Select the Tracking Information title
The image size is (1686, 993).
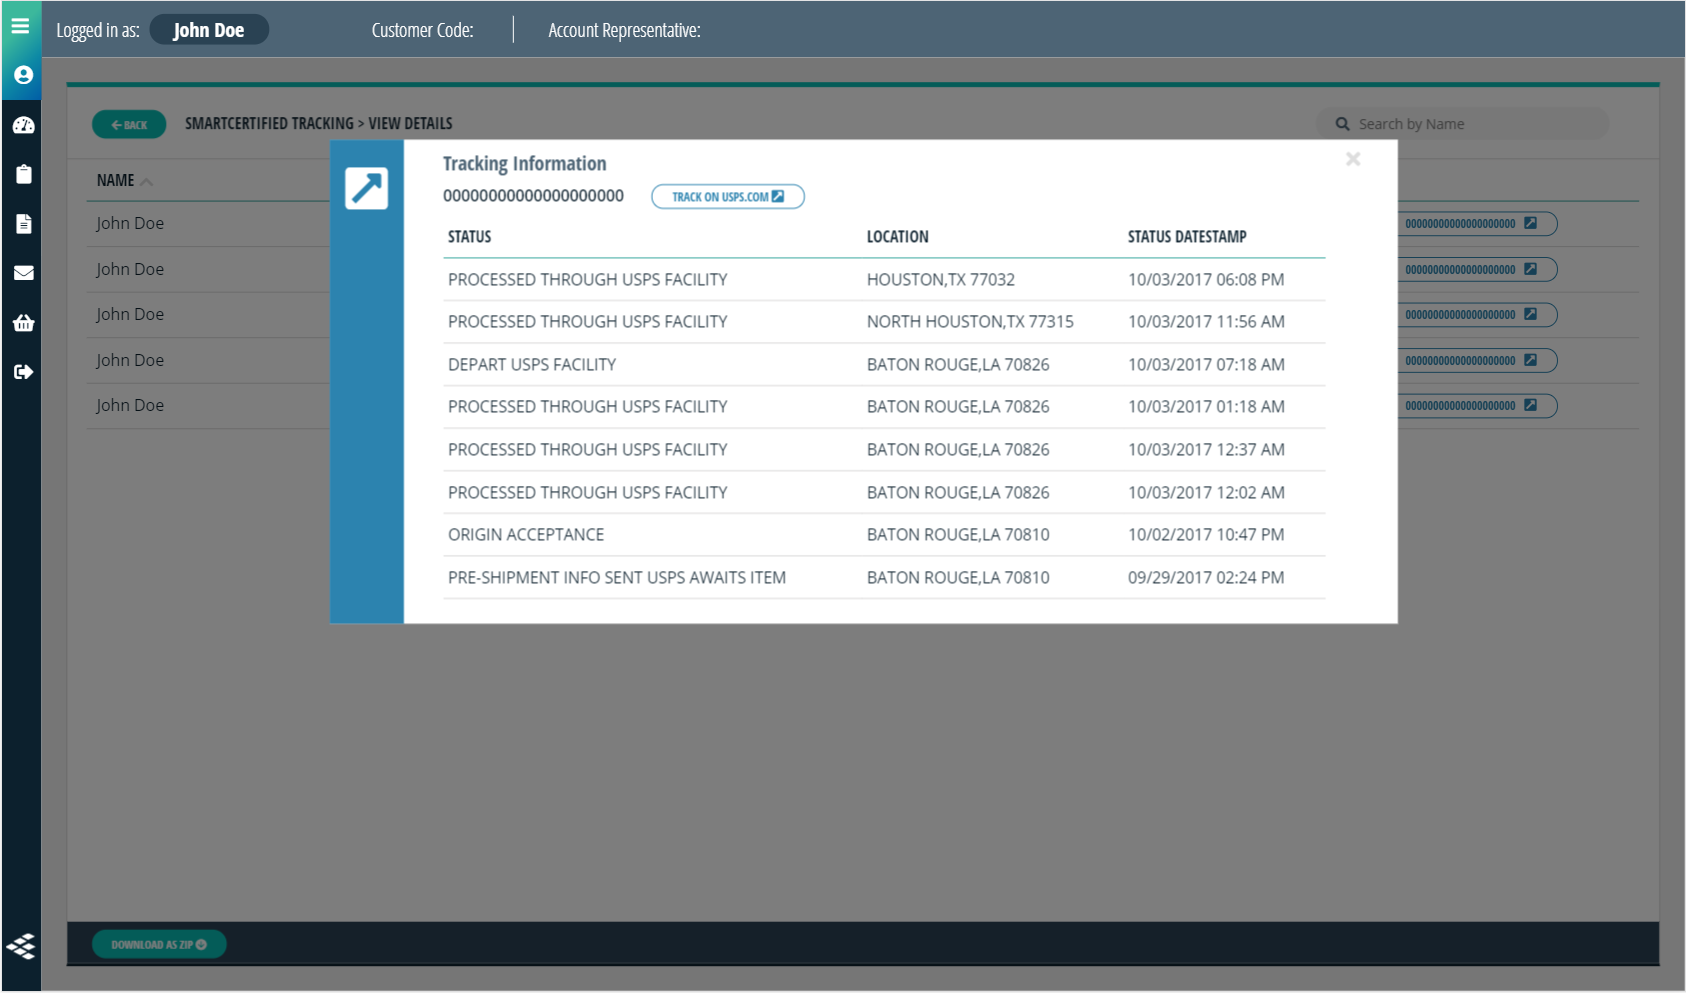click(x=524, y=163)
